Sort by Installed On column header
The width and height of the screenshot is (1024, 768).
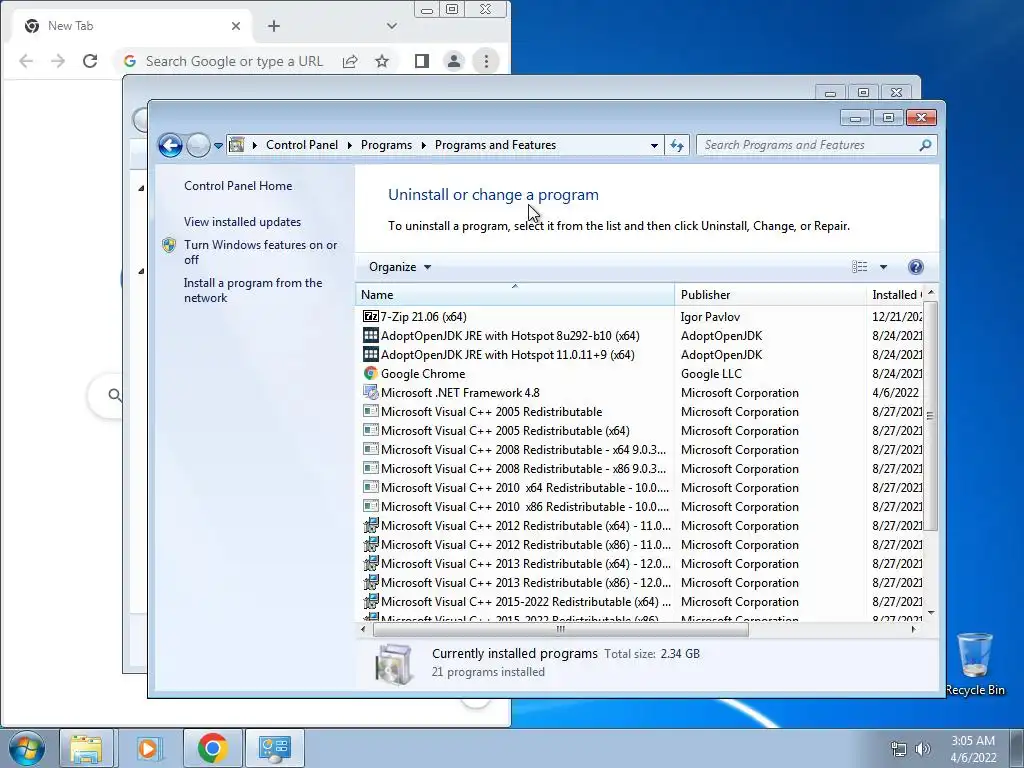point(895,295)
